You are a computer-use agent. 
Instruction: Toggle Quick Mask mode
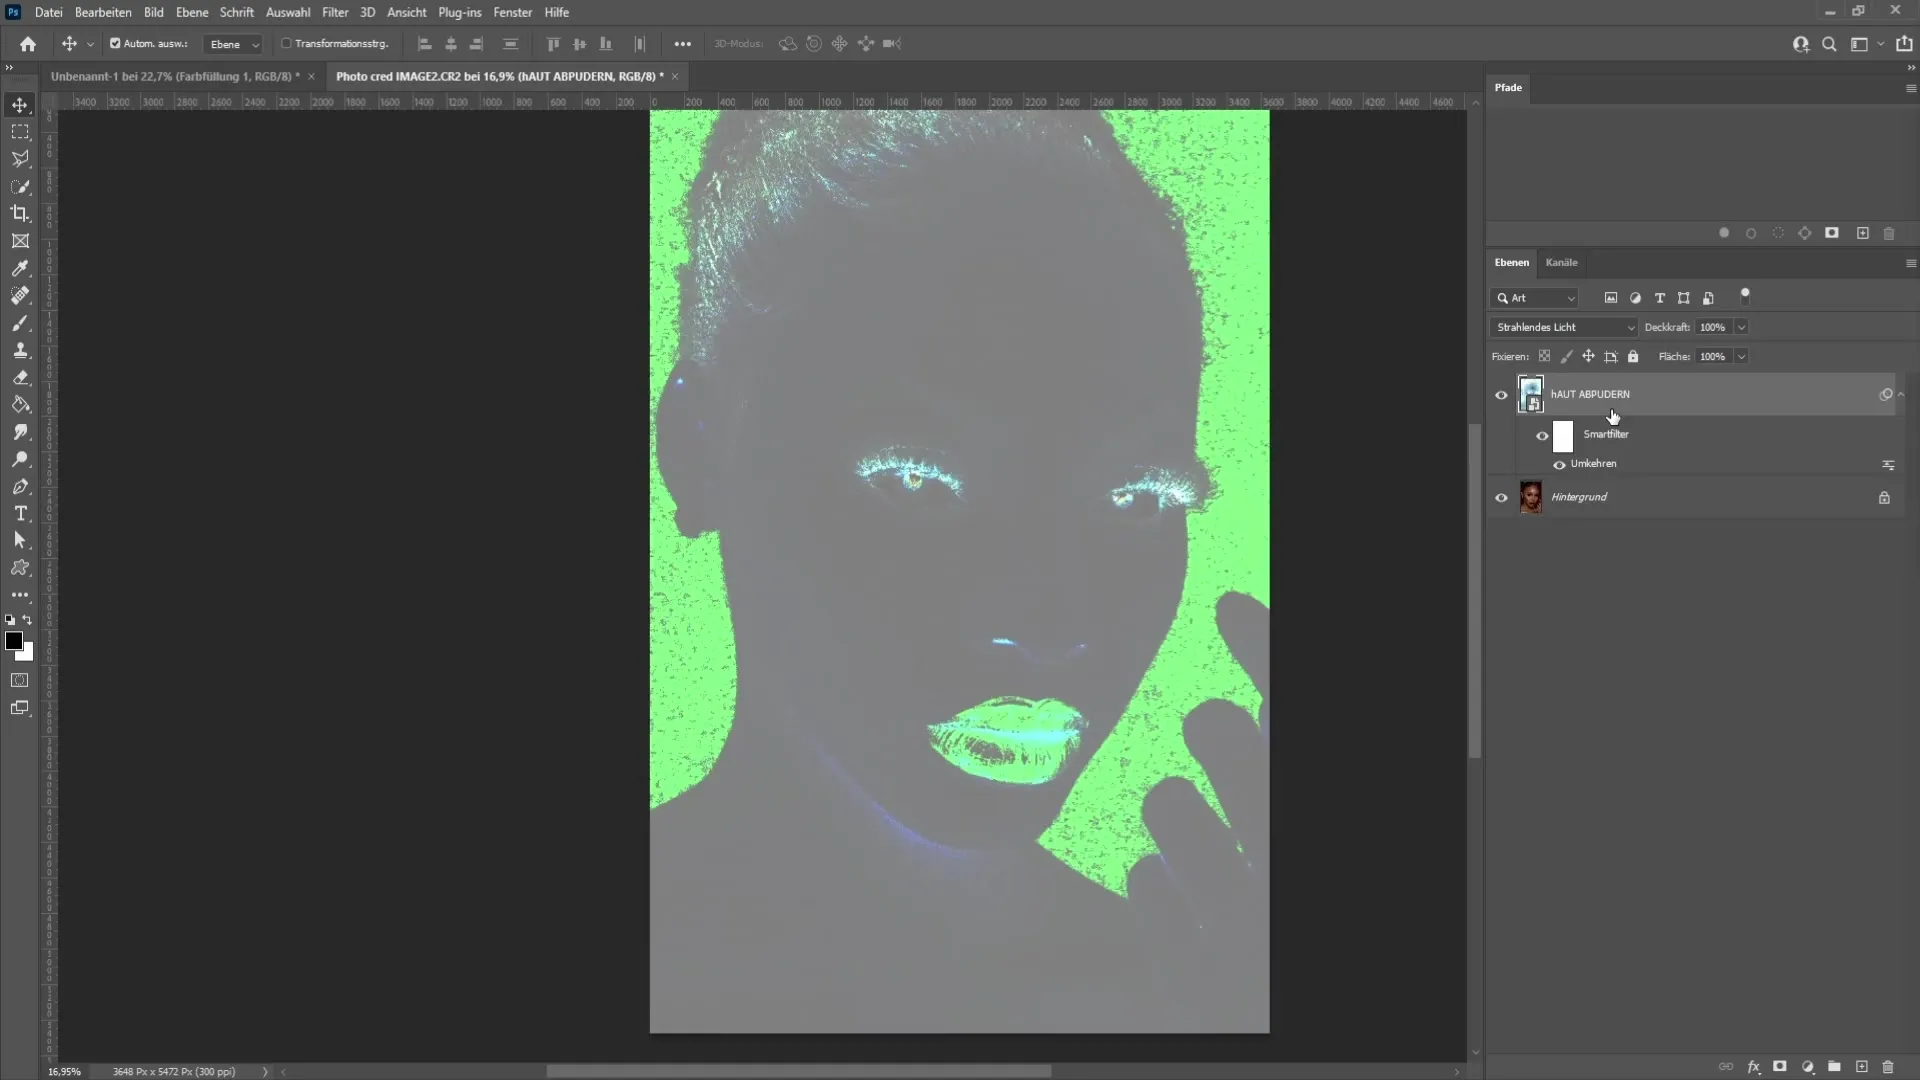(x=20, y=681)
